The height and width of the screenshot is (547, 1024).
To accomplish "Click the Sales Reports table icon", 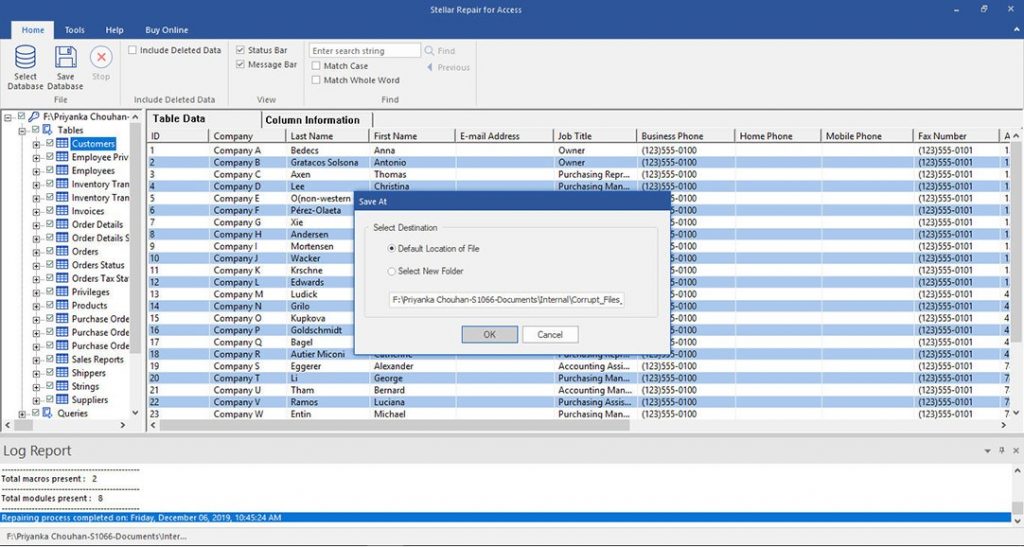I will (x=62, y=360).
